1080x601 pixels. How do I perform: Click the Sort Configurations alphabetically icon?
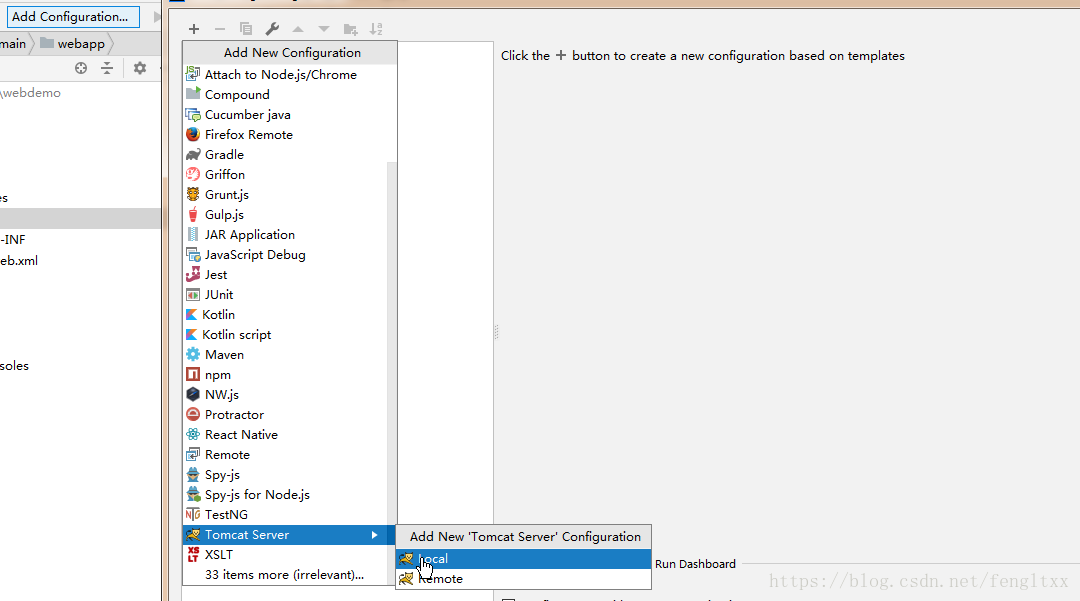tap(376, 29)
